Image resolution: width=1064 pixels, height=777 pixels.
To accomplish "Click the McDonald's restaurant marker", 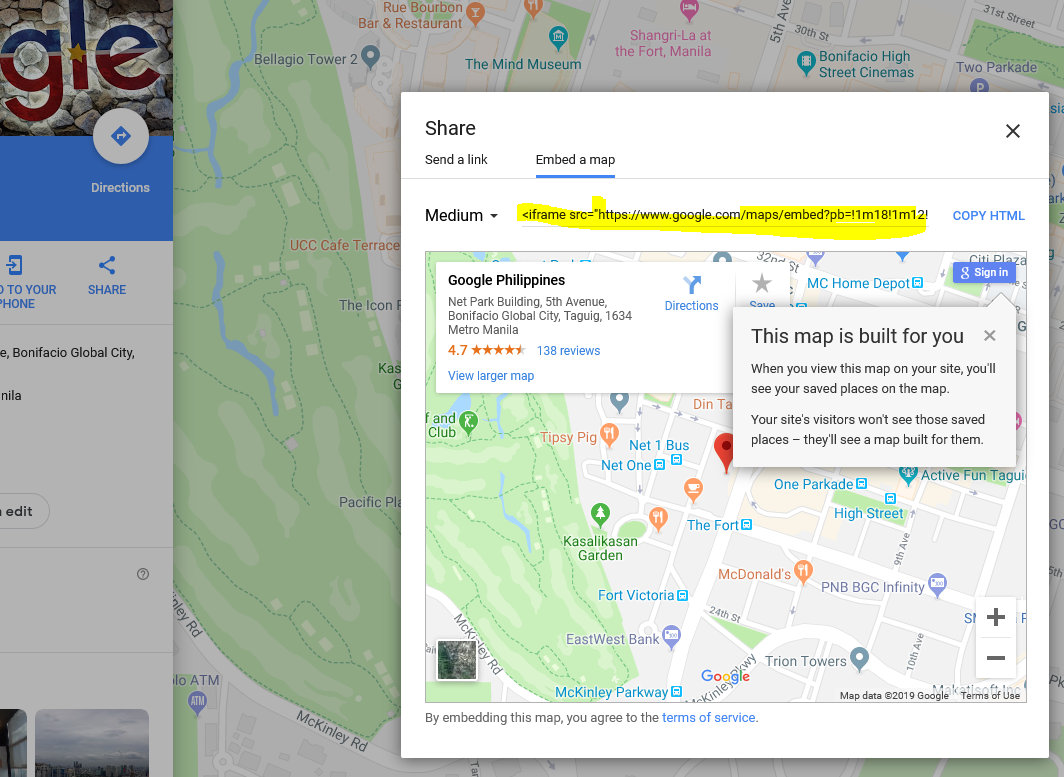I will [x=803, y=571].
